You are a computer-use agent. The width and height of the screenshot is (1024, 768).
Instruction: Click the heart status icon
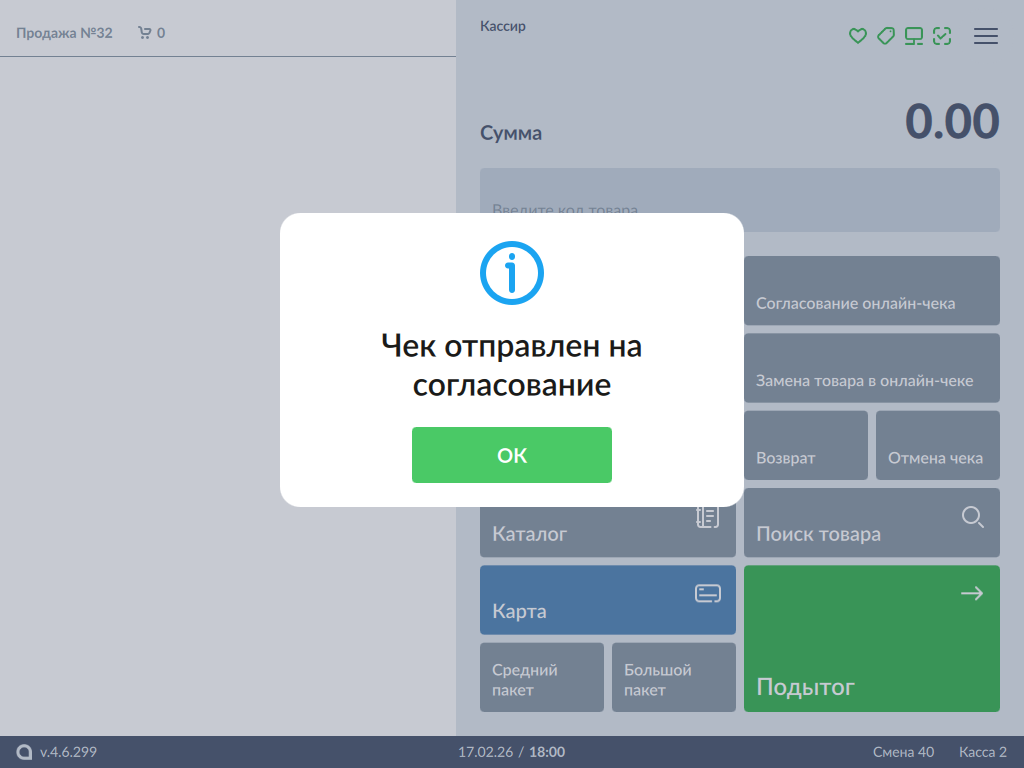(857, 36)
